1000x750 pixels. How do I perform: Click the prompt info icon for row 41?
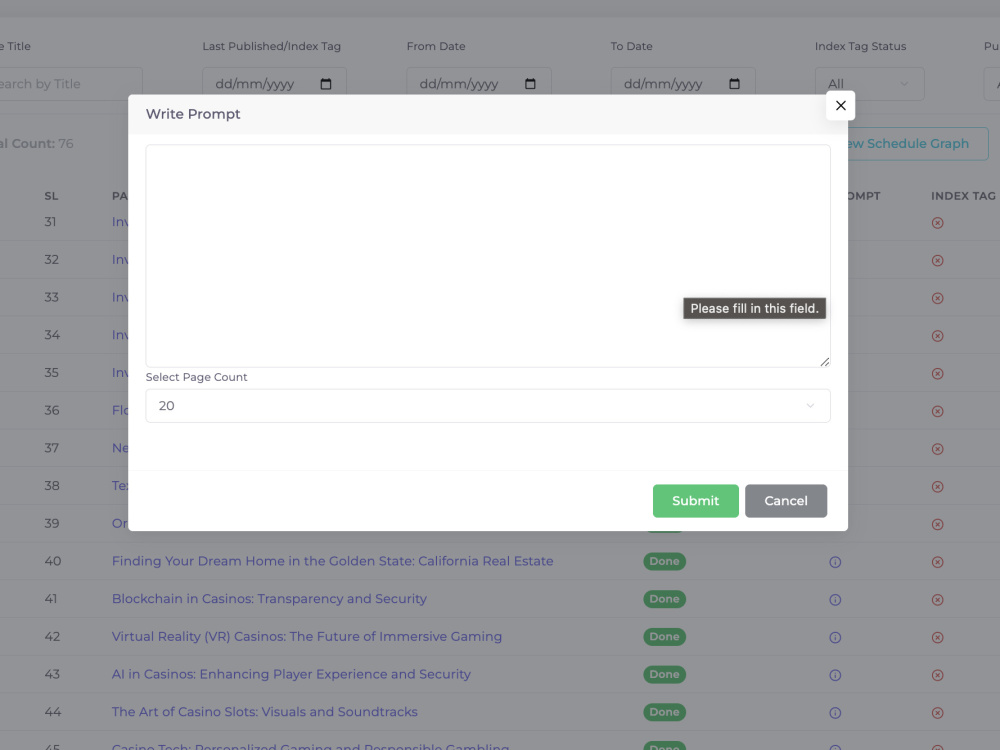[x=835, y=599]
